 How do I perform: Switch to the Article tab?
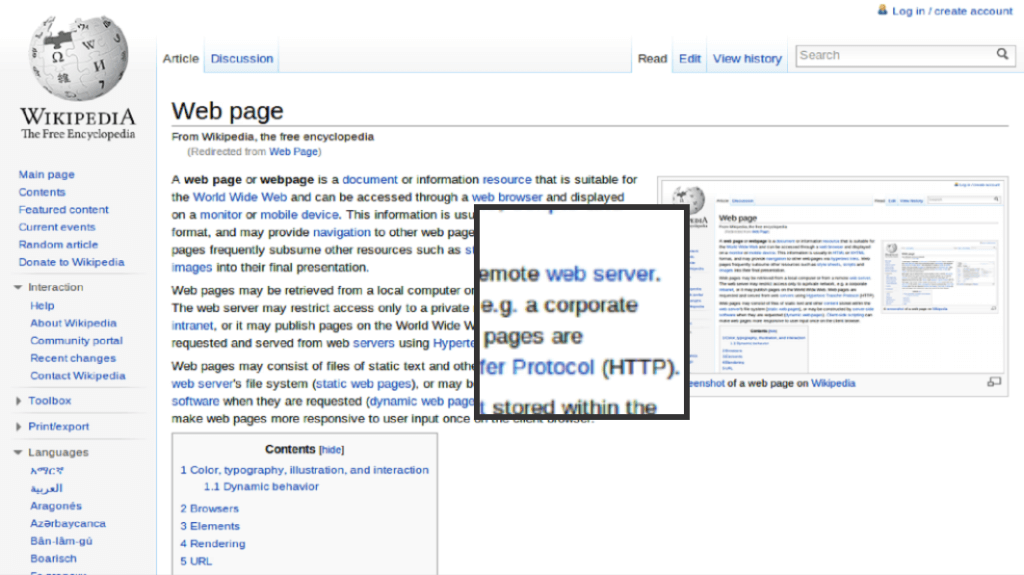180,58
